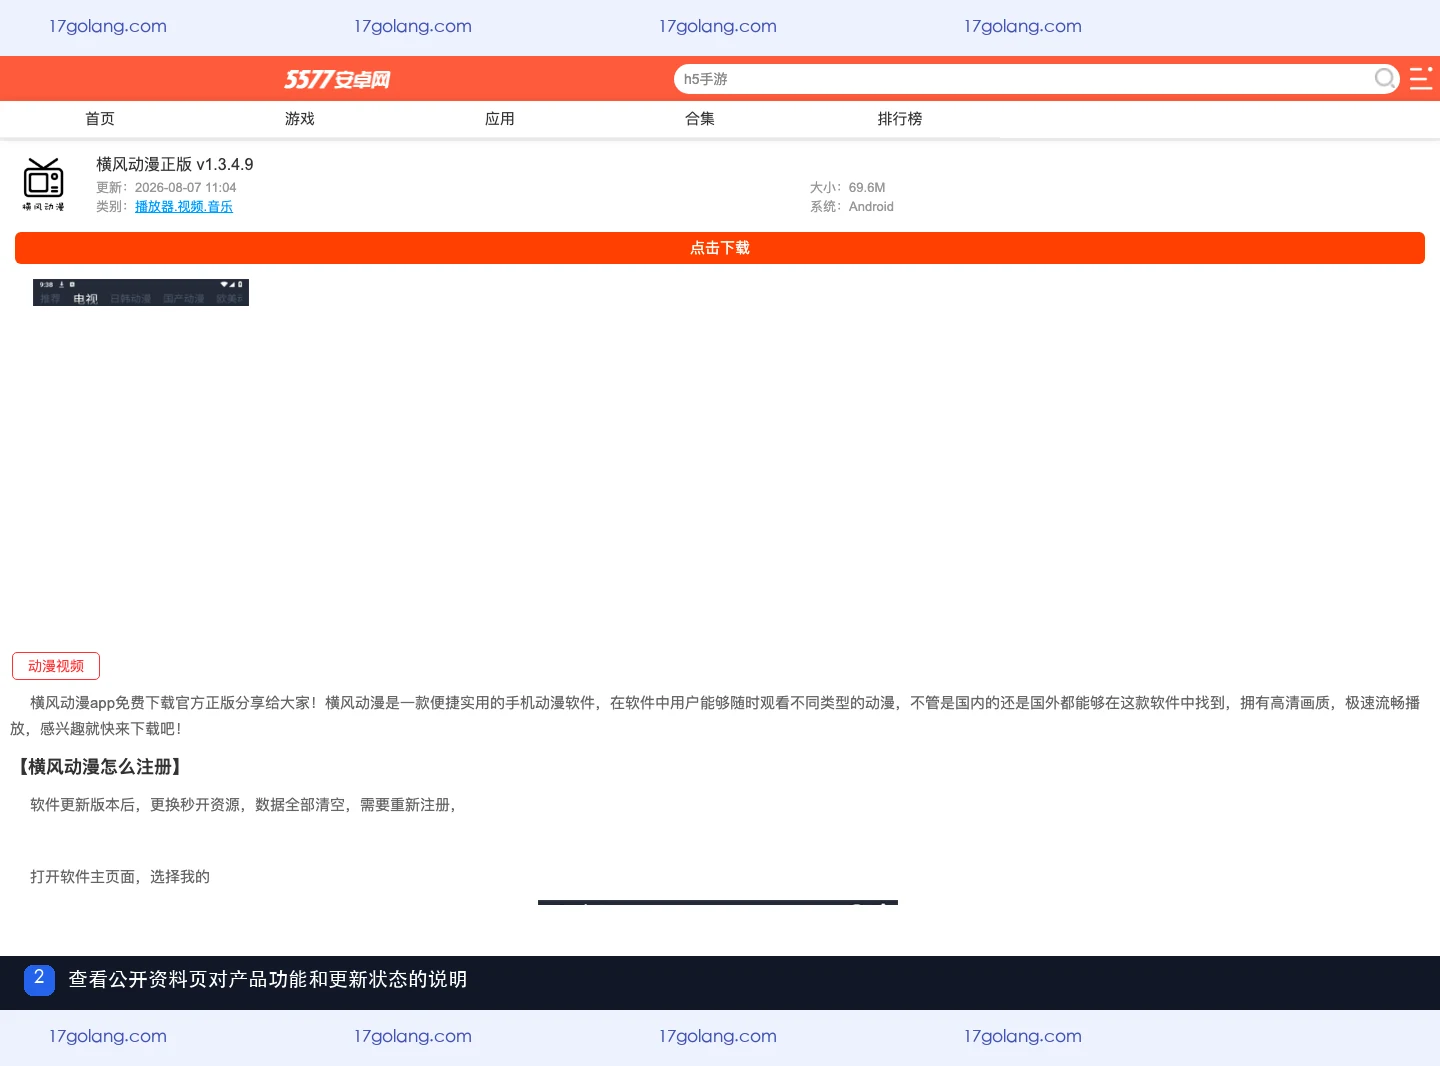This screenshot has height=1066, width=1440.
Task: Click the title 横风动漫正版 v1.3.4.9
Action: tap(175, 164)
